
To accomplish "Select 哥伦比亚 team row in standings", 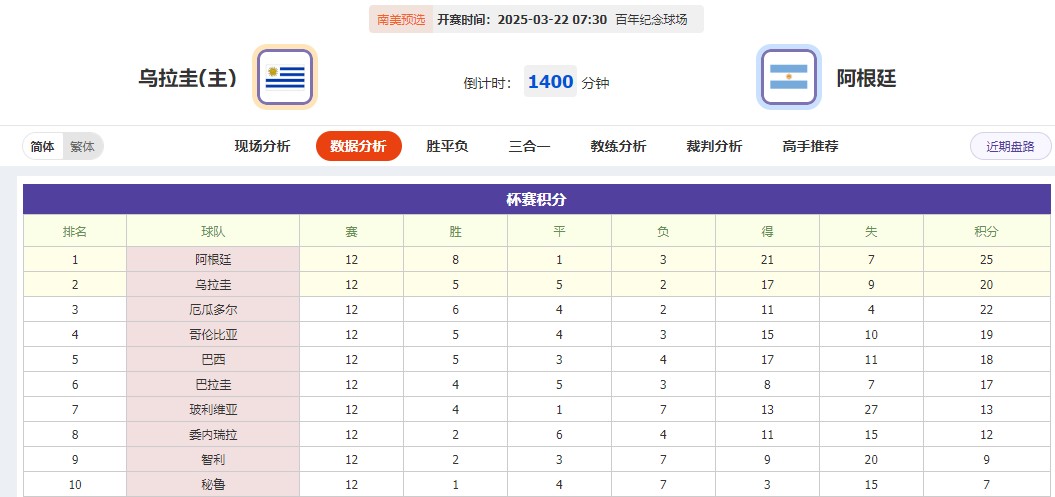I will (x=213, y=335).
